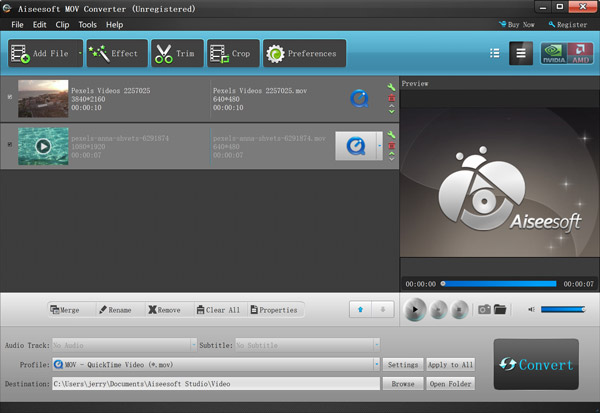Move Pexels Videos 2257025 down with arrow
Screen dimensions: 600x413
[x=391, y=111]
